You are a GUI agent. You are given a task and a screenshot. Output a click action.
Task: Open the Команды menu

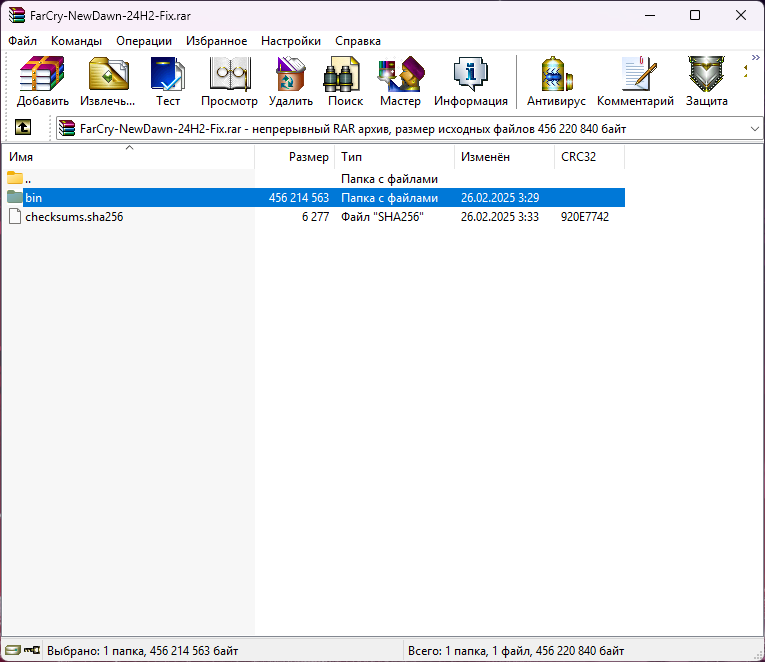(76, 41)
